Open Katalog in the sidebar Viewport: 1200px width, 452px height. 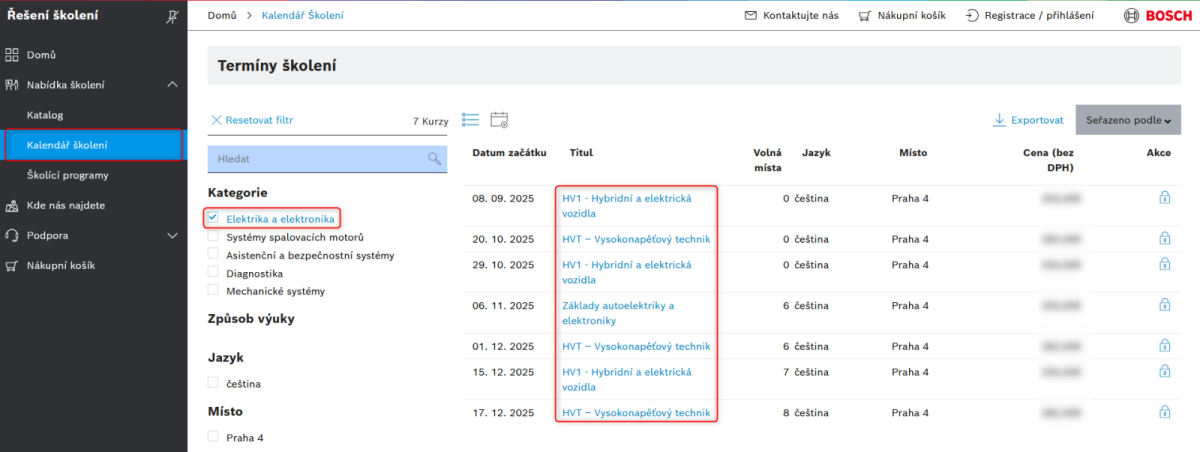click(x=45, y=115)
